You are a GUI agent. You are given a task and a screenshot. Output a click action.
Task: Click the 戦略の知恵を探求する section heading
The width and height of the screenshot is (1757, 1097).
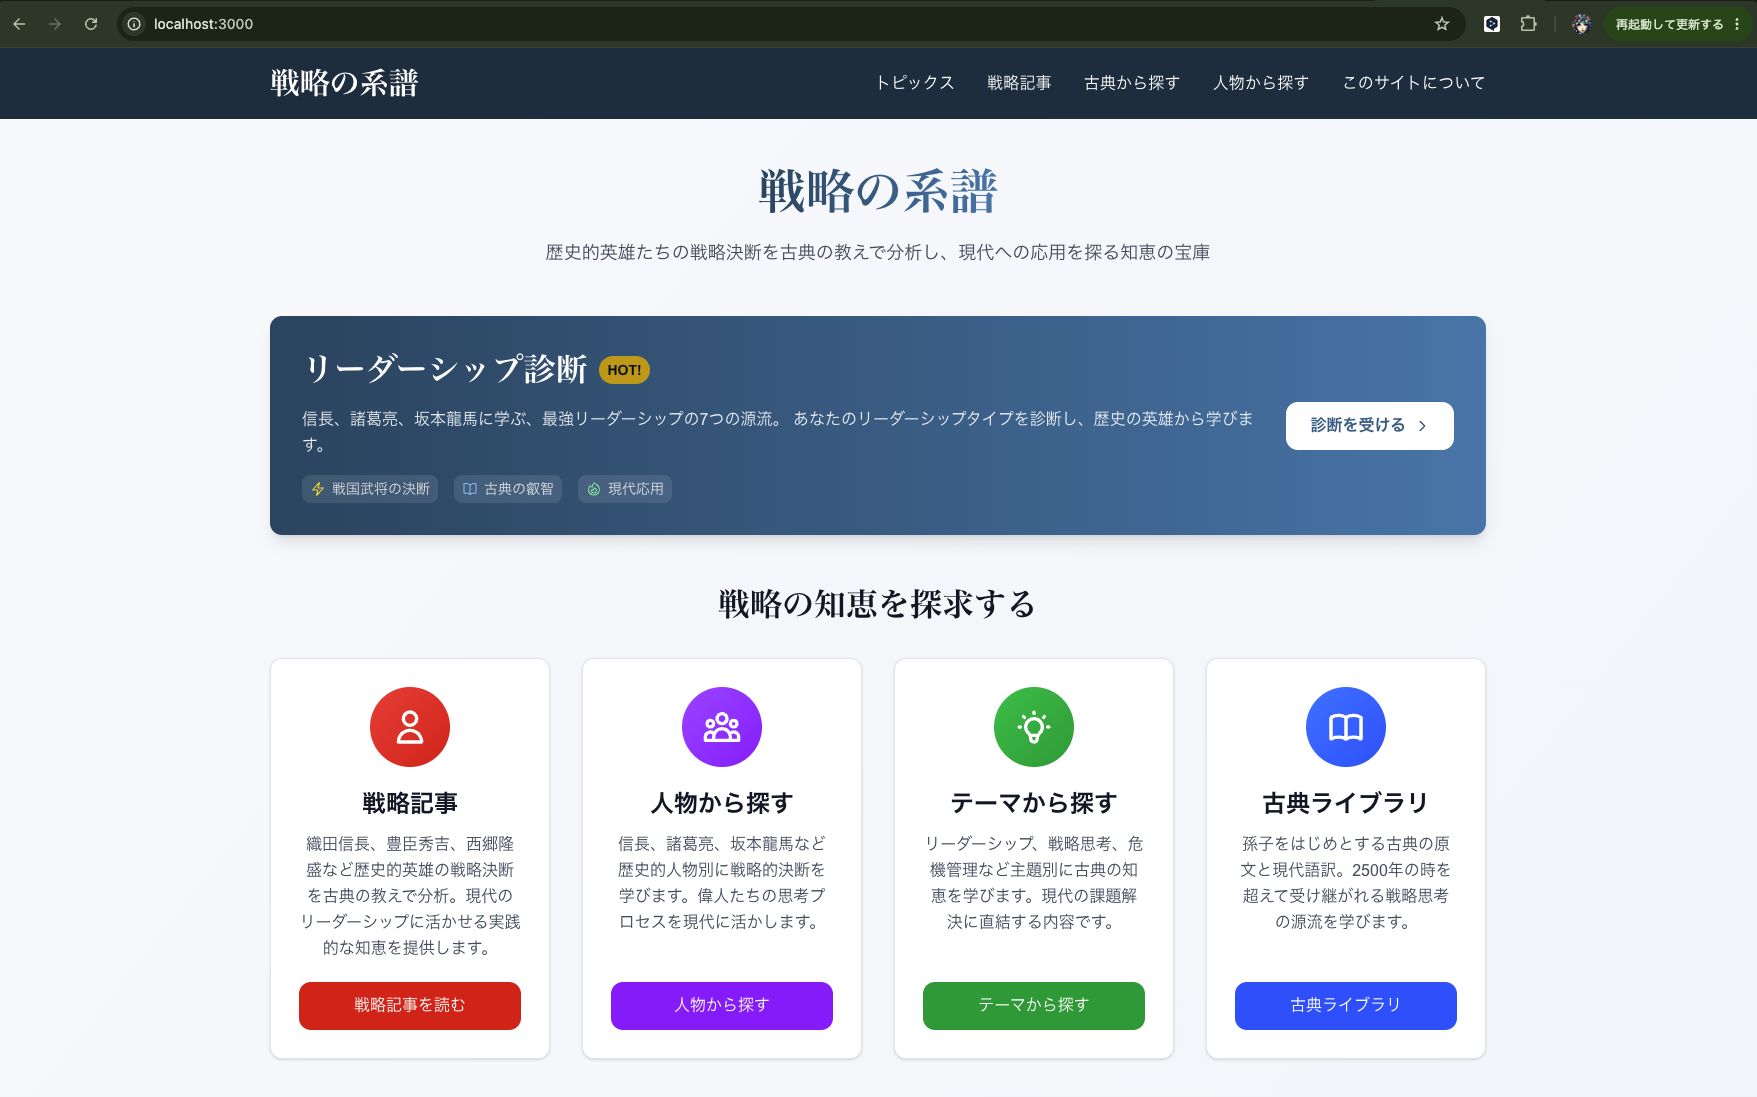[x=878, y=604]
